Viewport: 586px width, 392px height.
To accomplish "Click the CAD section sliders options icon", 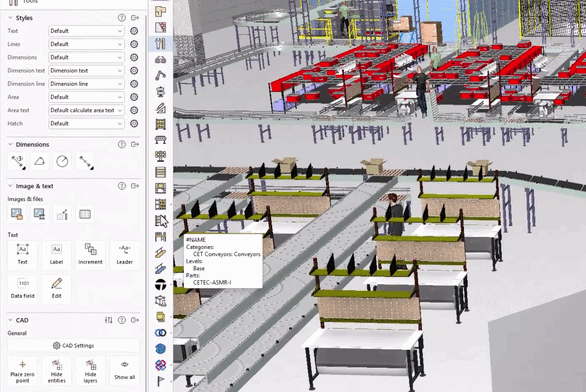I will pyautogui.click(x=108, y=320).
